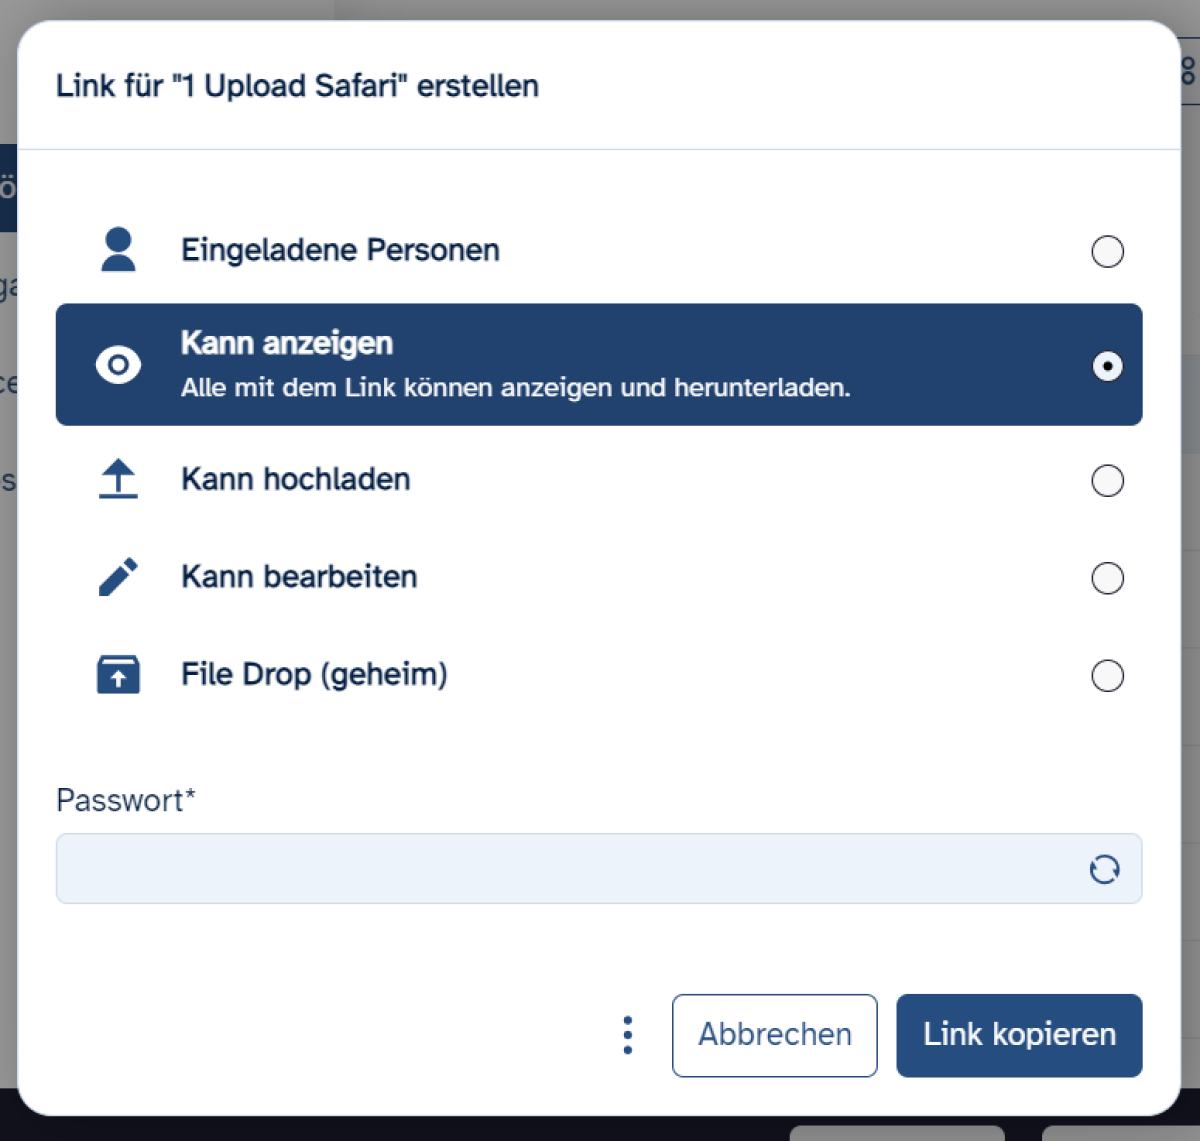Screen dimensions: 1200x1141
Task: Click the pencil icon for Kann bearbeiten
Action: pos(118,577)
